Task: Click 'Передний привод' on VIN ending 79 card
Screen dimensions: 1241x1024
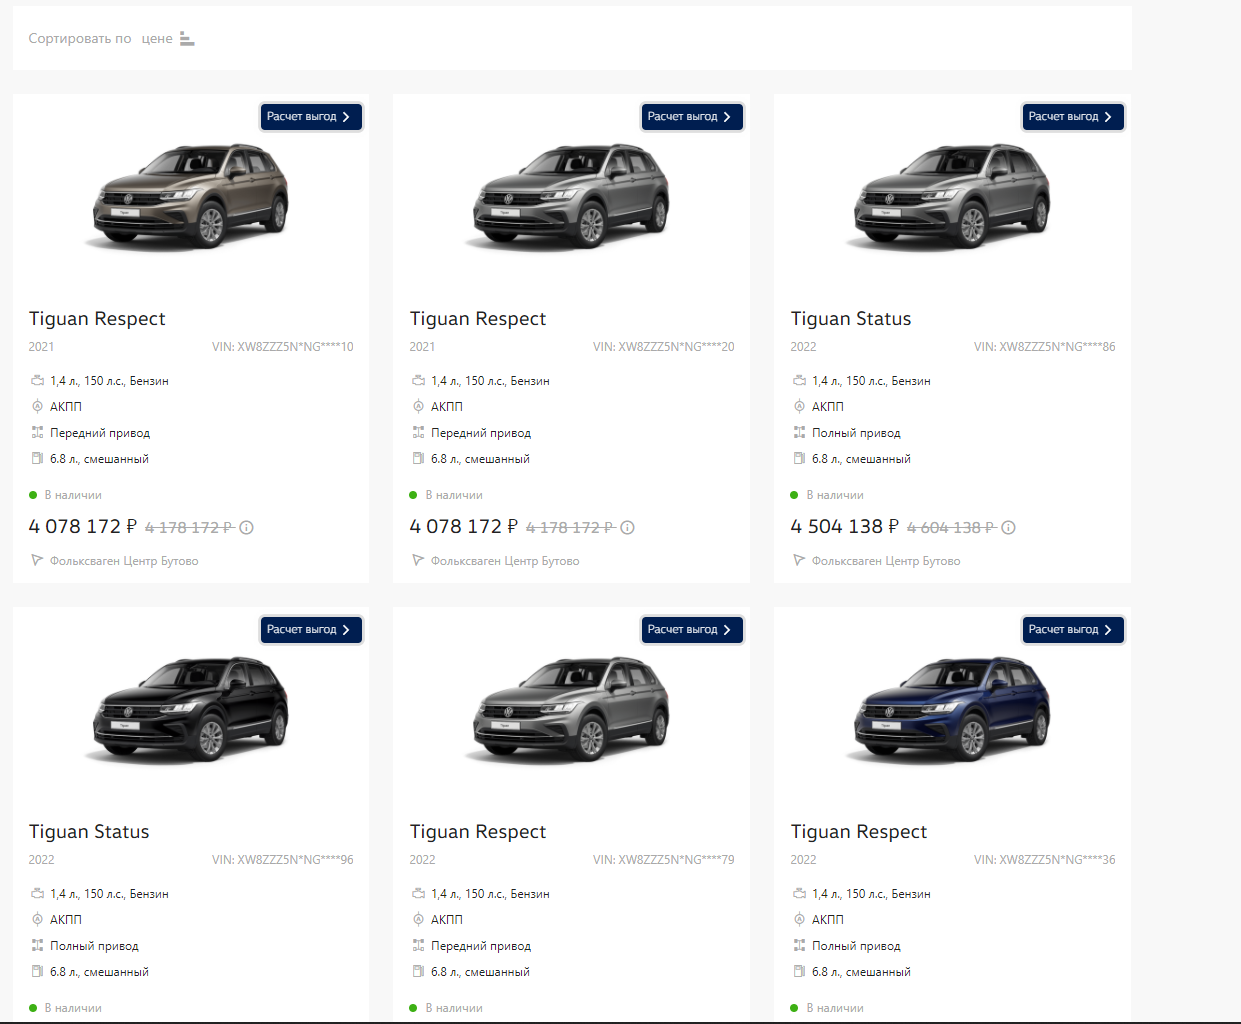Action: 481,946
